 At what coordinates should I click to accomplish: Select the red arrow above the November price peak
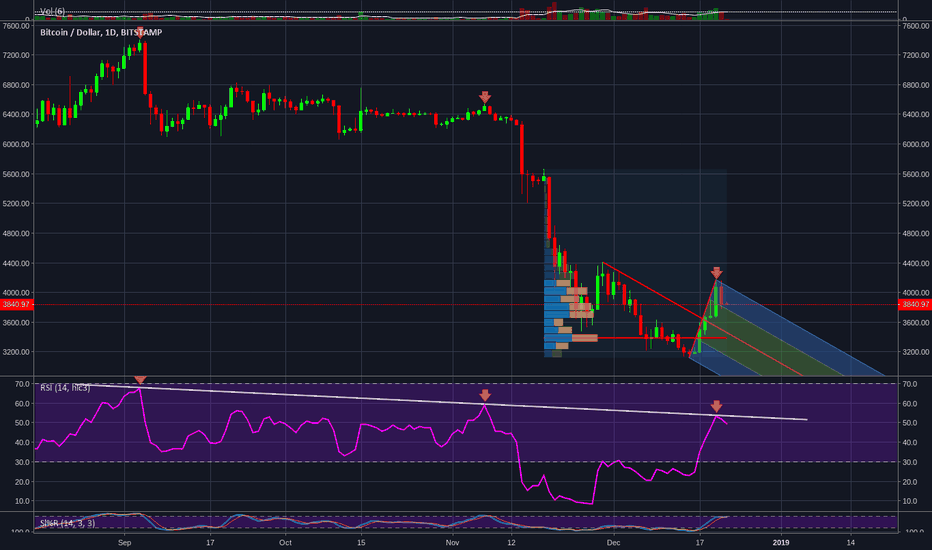coord(485,97)
